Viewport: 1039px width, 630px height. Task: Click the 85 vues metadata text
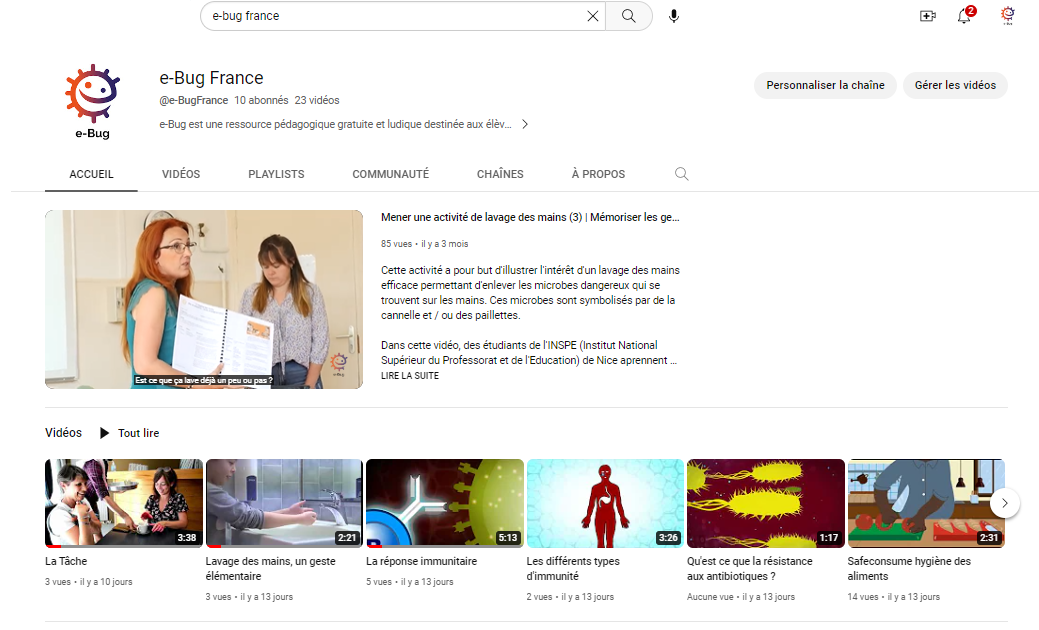[x=396, y=244]
